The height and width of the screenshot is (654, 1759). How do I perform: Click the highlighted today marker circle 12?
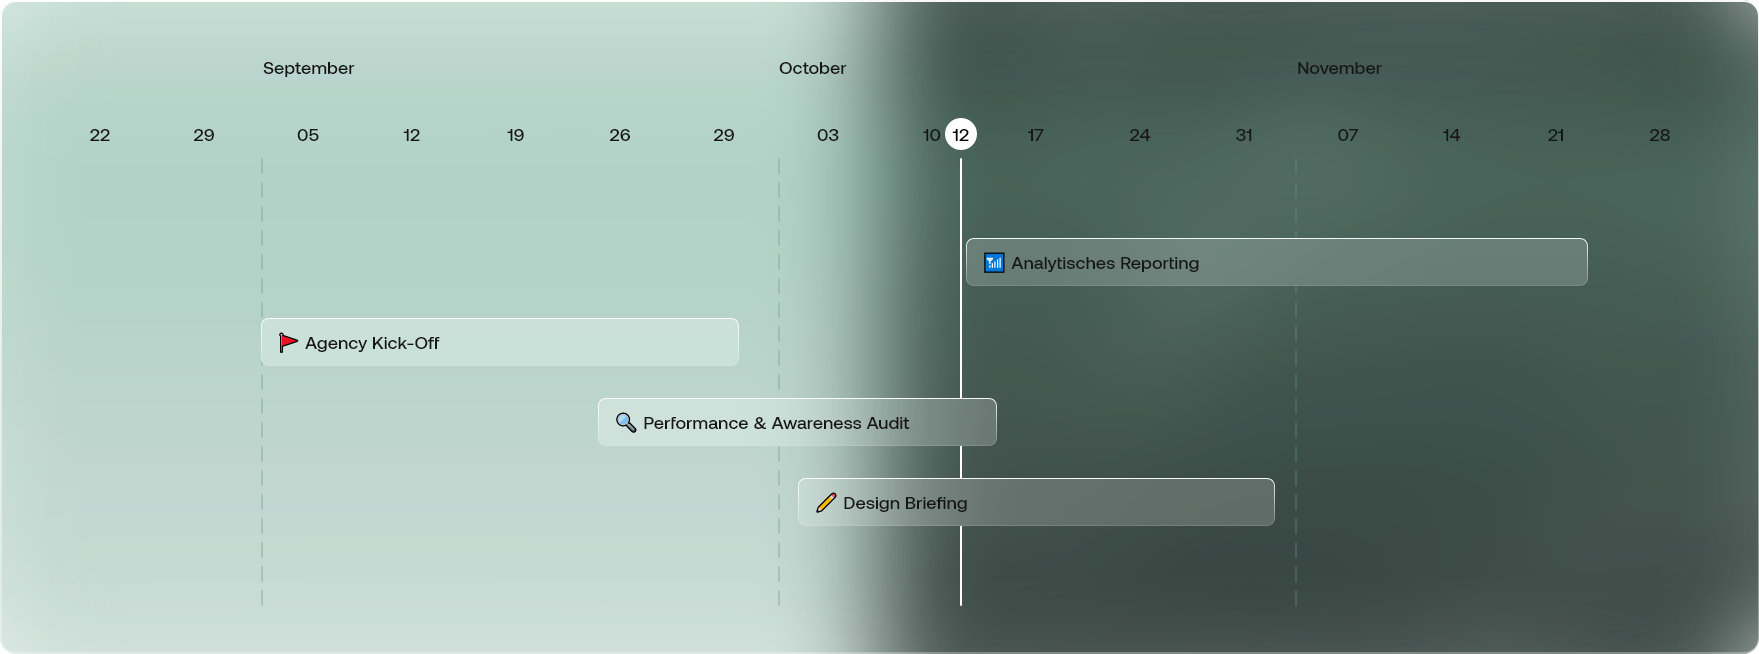(961, 135)
